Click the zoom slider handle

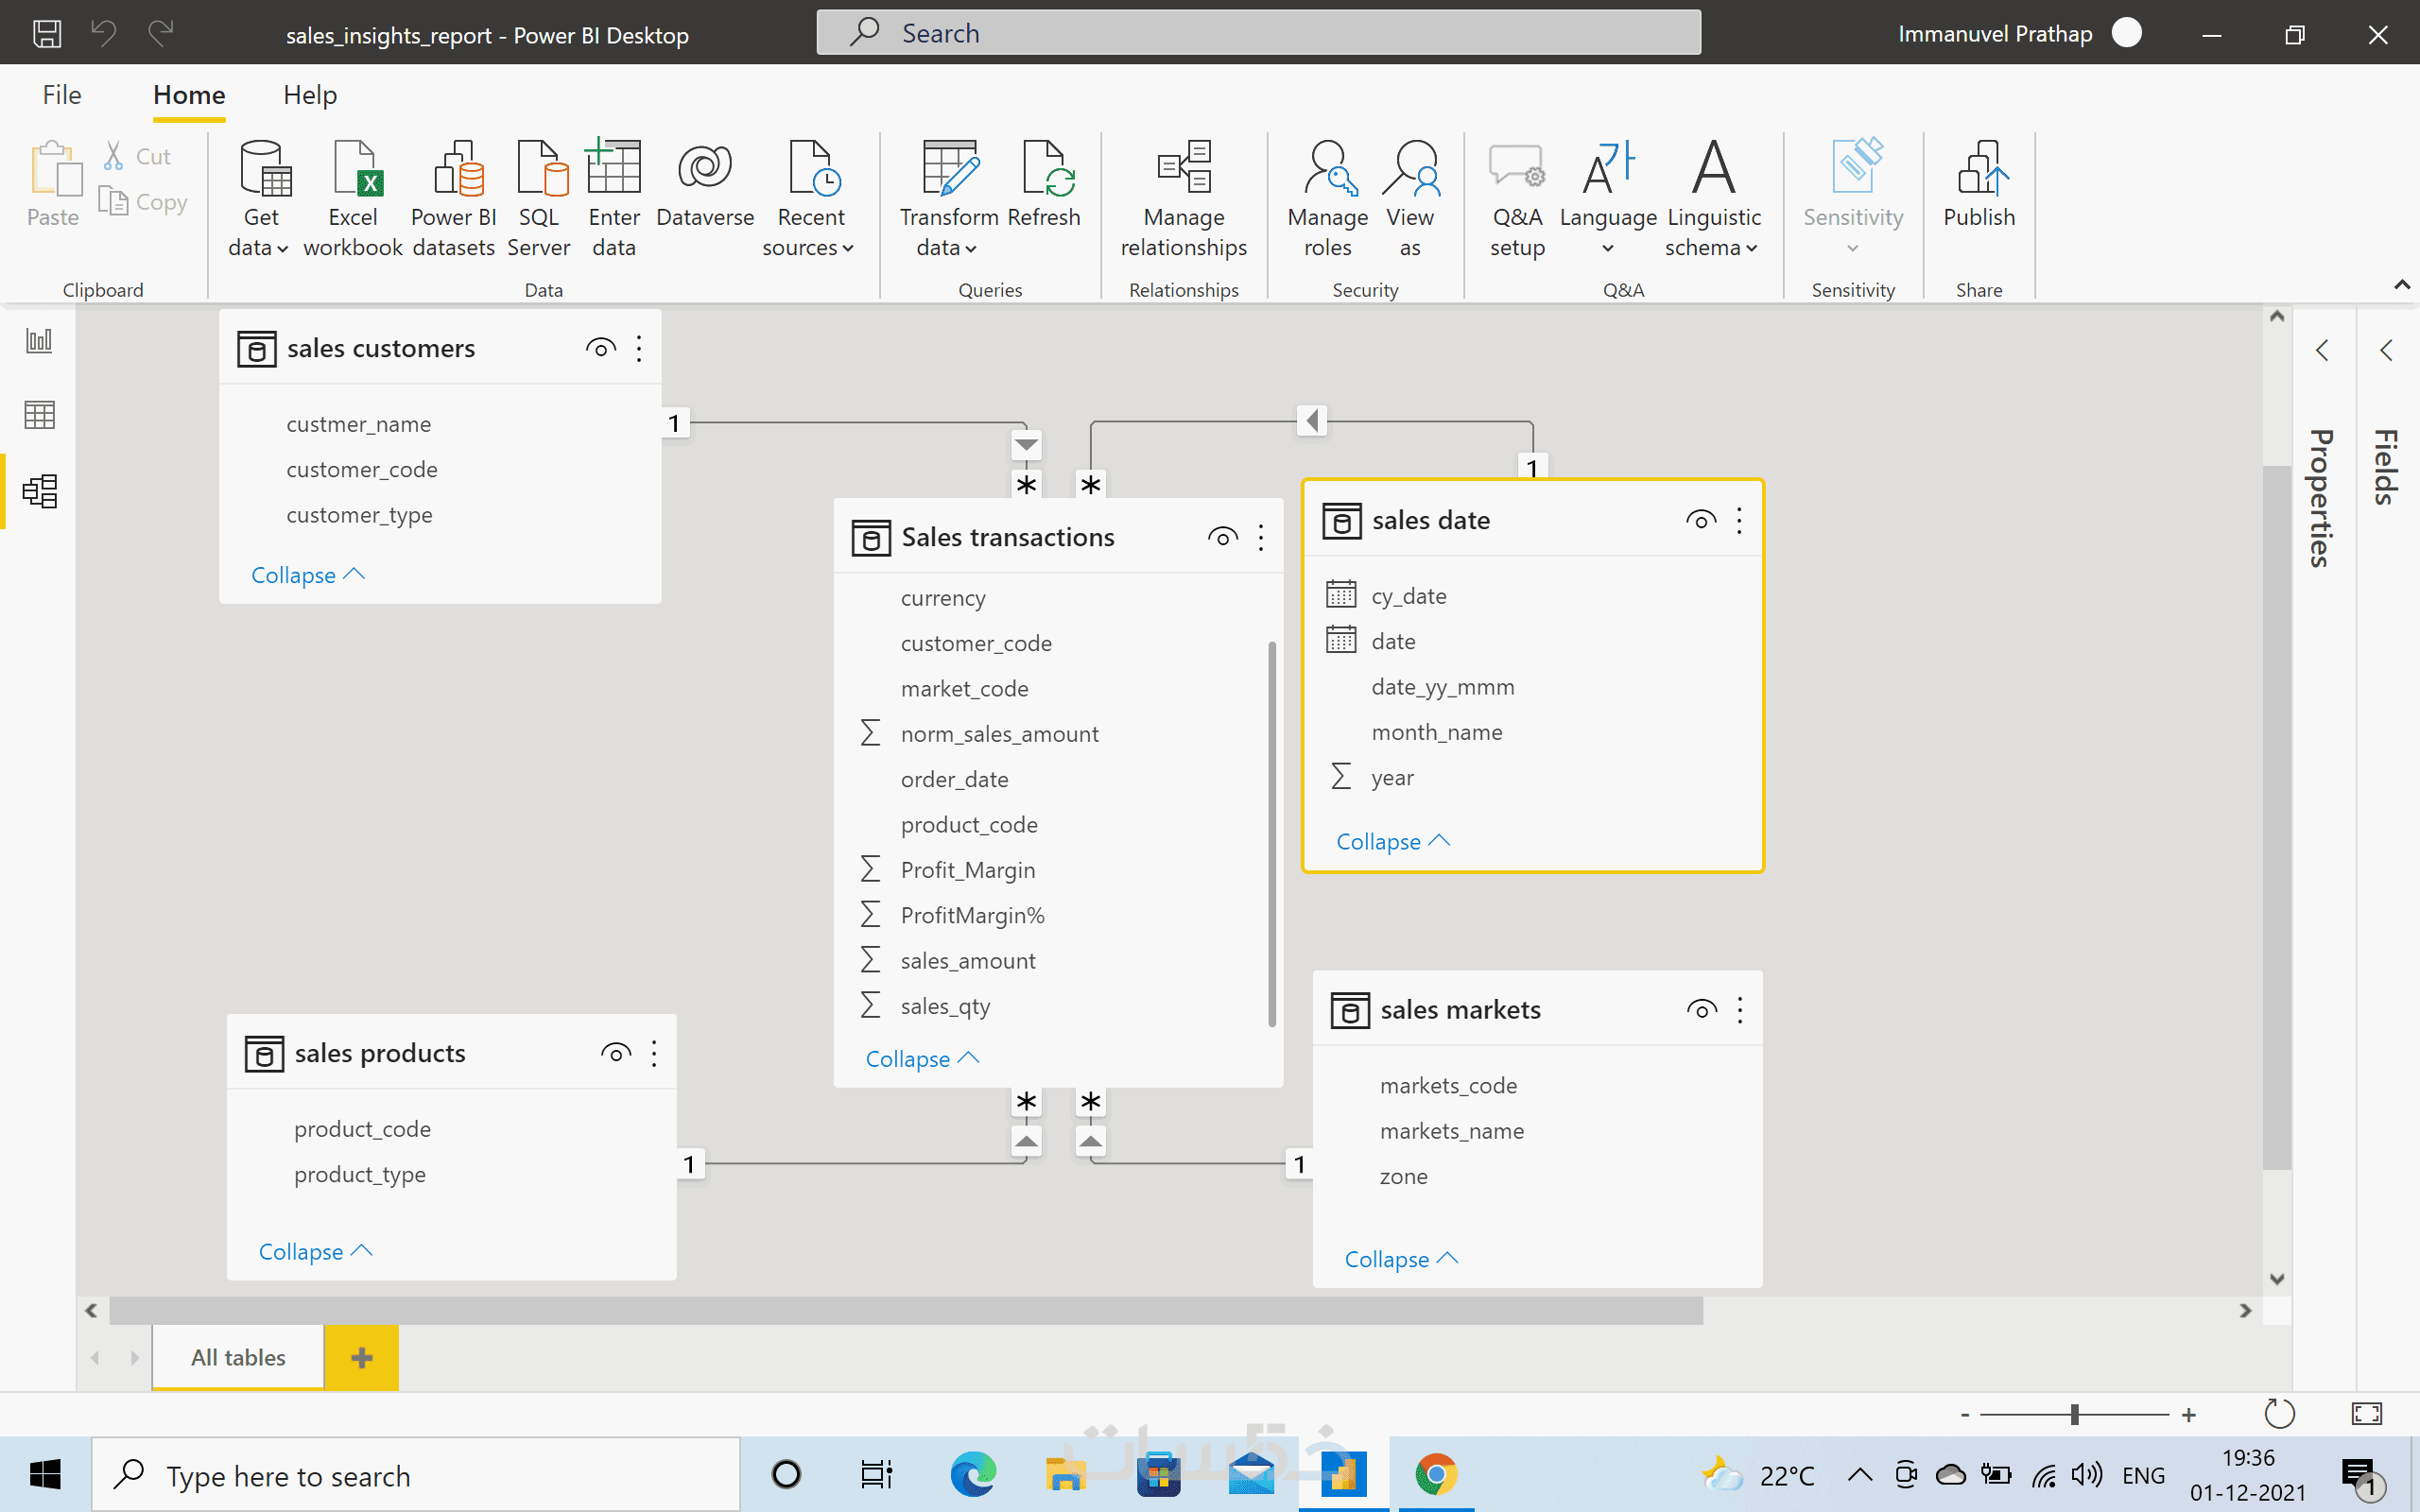click(2075, 1414)
